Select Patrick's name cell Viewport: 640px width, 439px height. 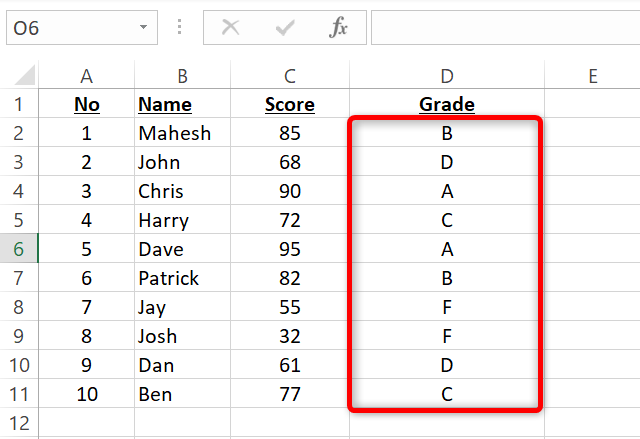tap(182, 279)
